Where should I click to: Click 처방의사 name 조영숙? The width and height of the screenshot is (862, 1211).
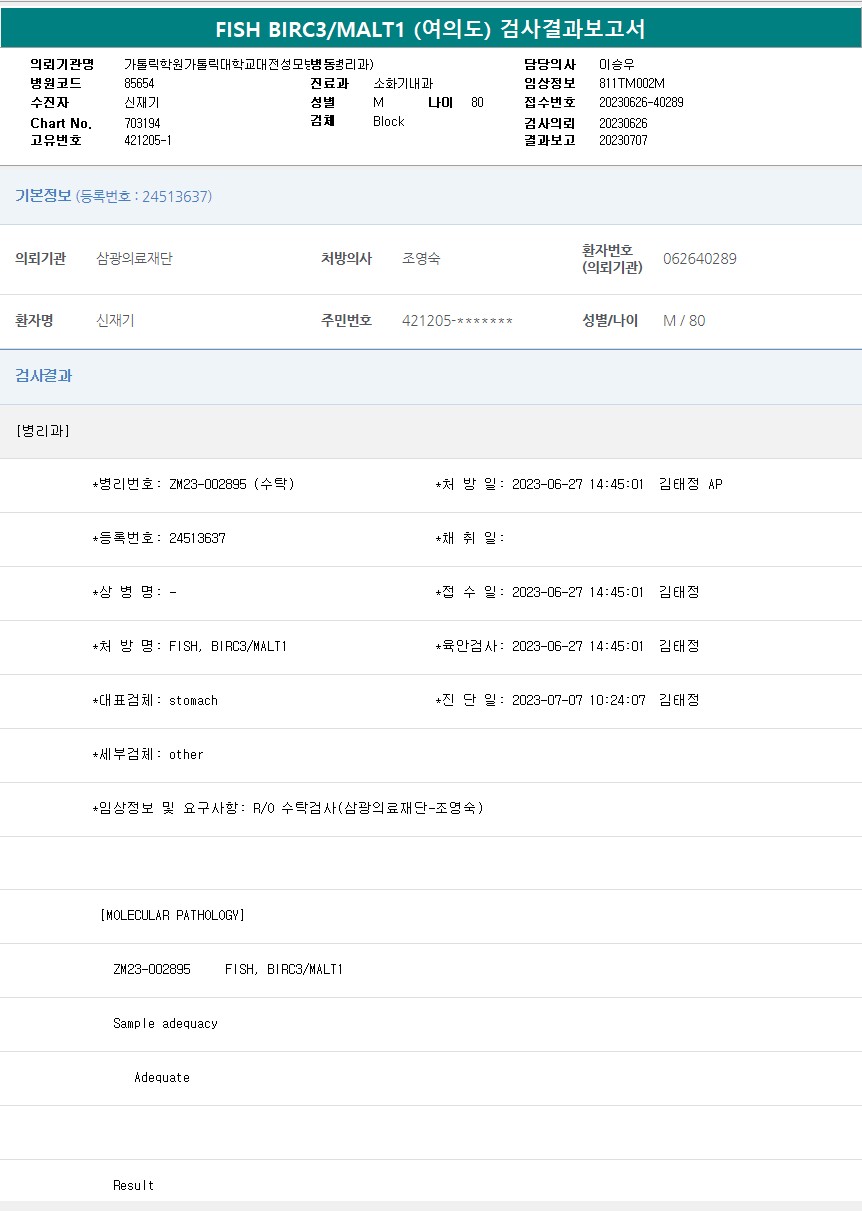pyautogui.click(x=421, y=259)
